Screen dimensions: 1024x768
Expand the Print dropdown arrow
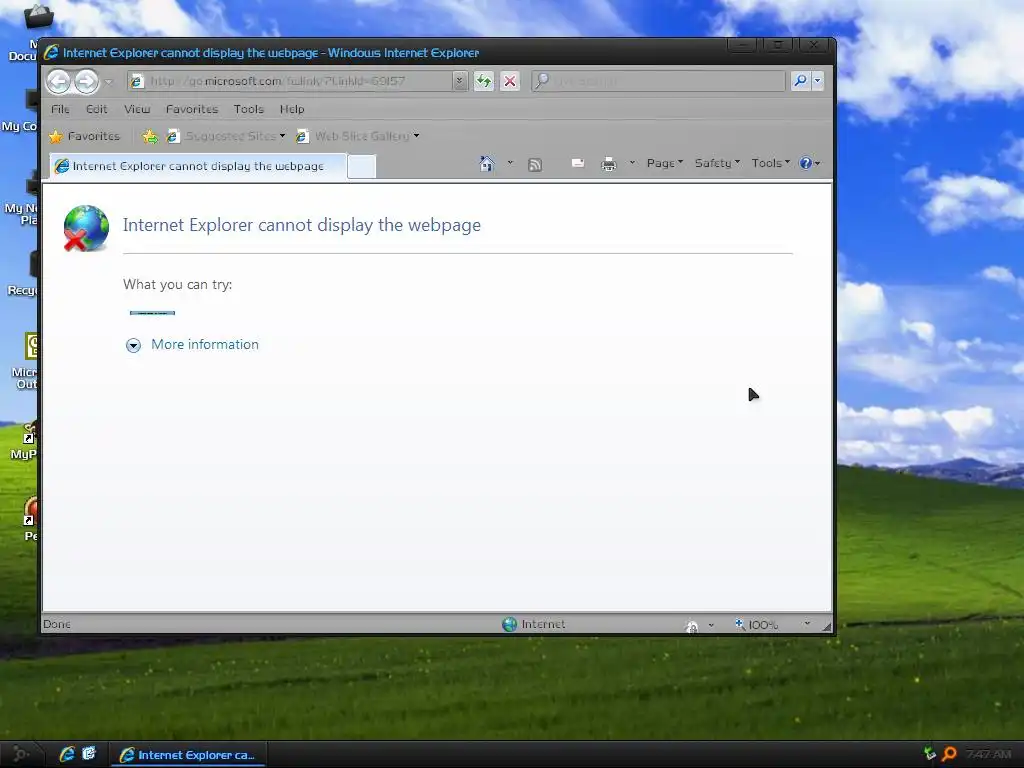(632, 163)
